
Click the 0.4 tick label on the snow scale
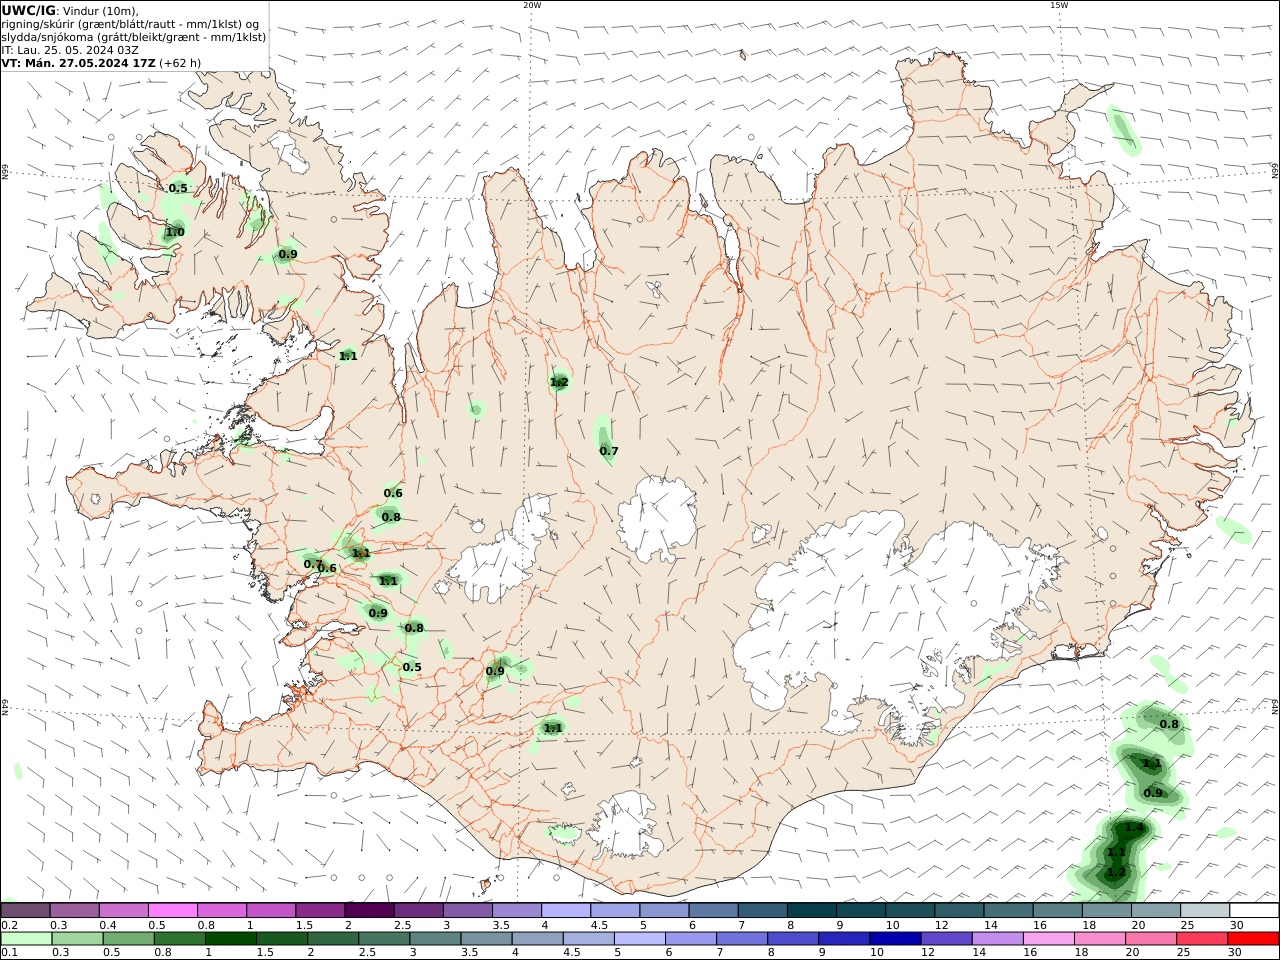pos(108,925)
